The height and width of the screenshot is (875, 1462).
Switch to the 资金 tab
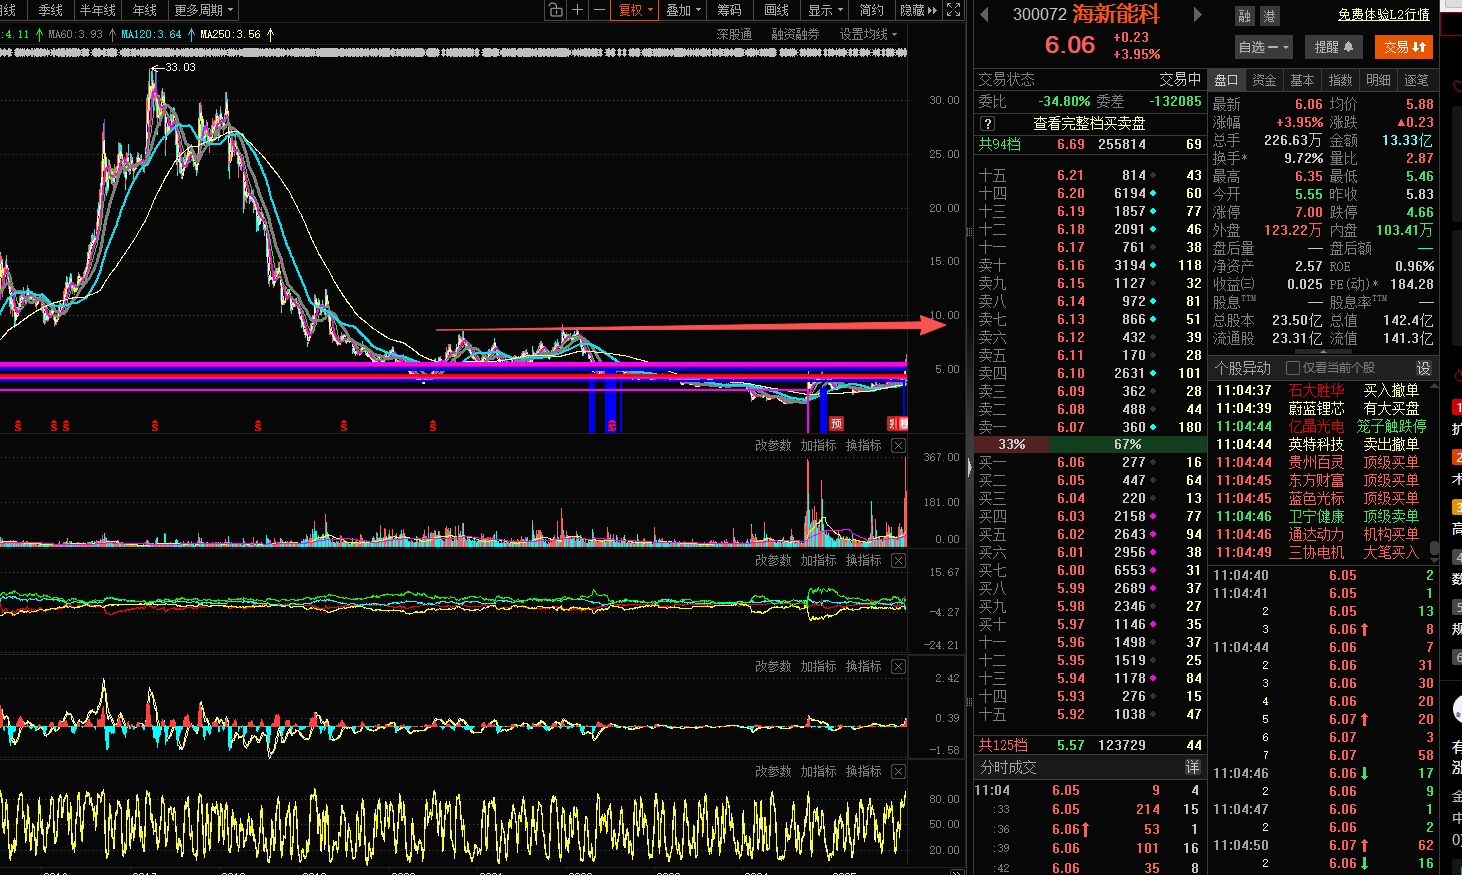[x=1264, y=80]
